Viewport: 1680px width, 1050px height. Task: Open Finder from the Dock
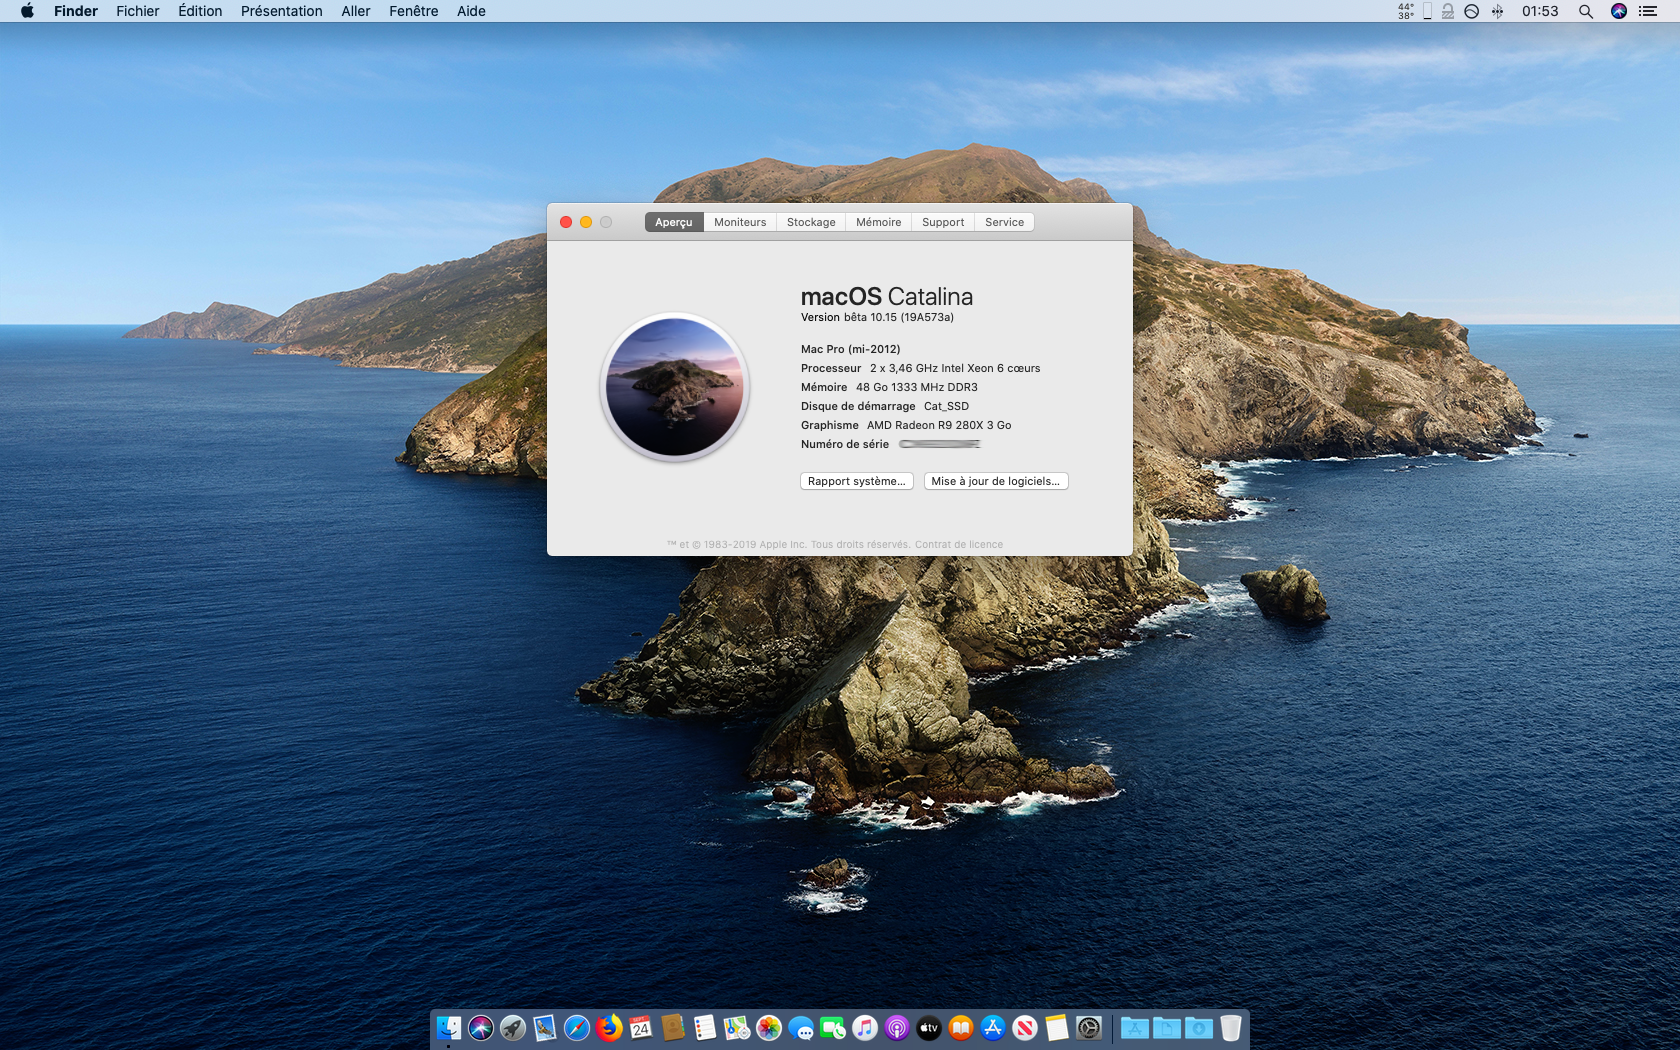coord(449,1028)
